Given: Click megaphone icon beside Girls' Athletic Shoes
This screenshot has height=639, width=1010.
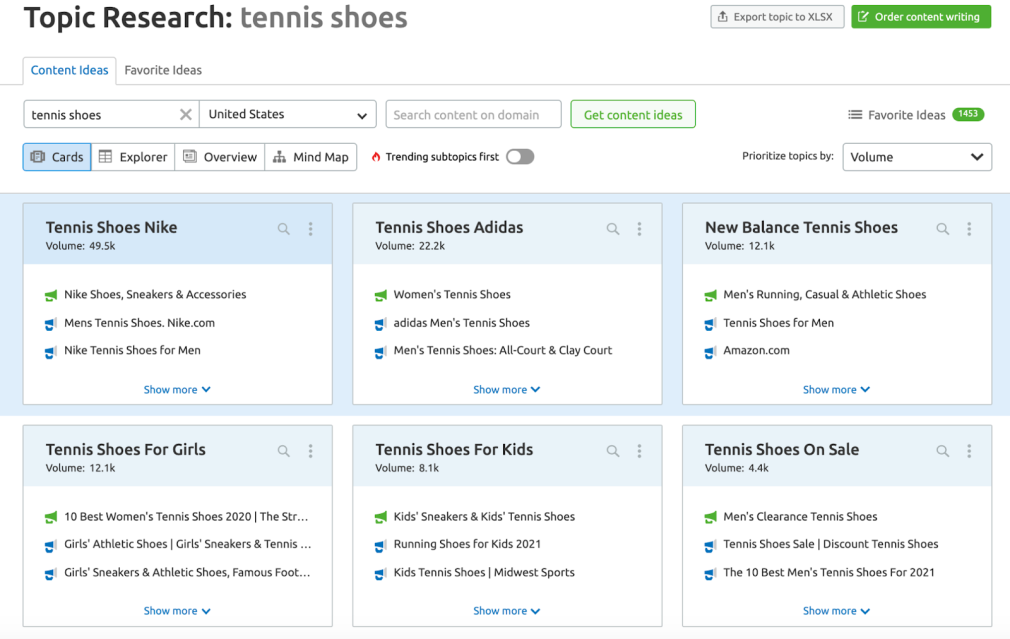Looking at the screenshot, I should click(51, 546).
